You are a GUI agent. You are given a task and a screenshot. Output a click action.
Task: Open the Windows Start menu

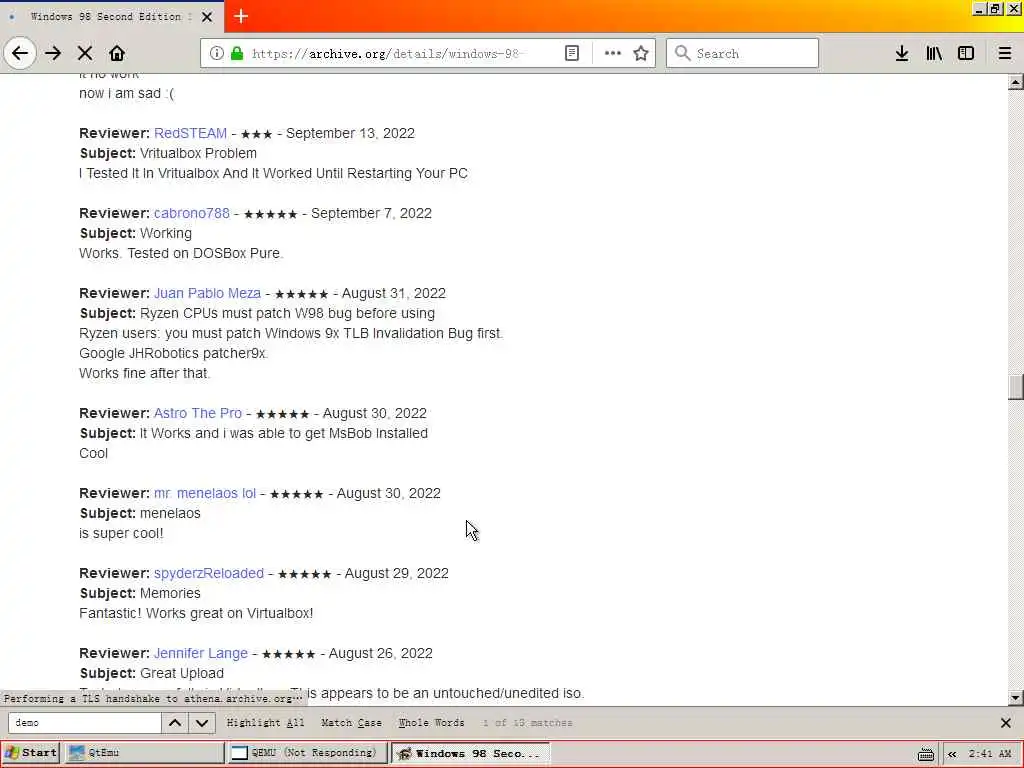31,753
